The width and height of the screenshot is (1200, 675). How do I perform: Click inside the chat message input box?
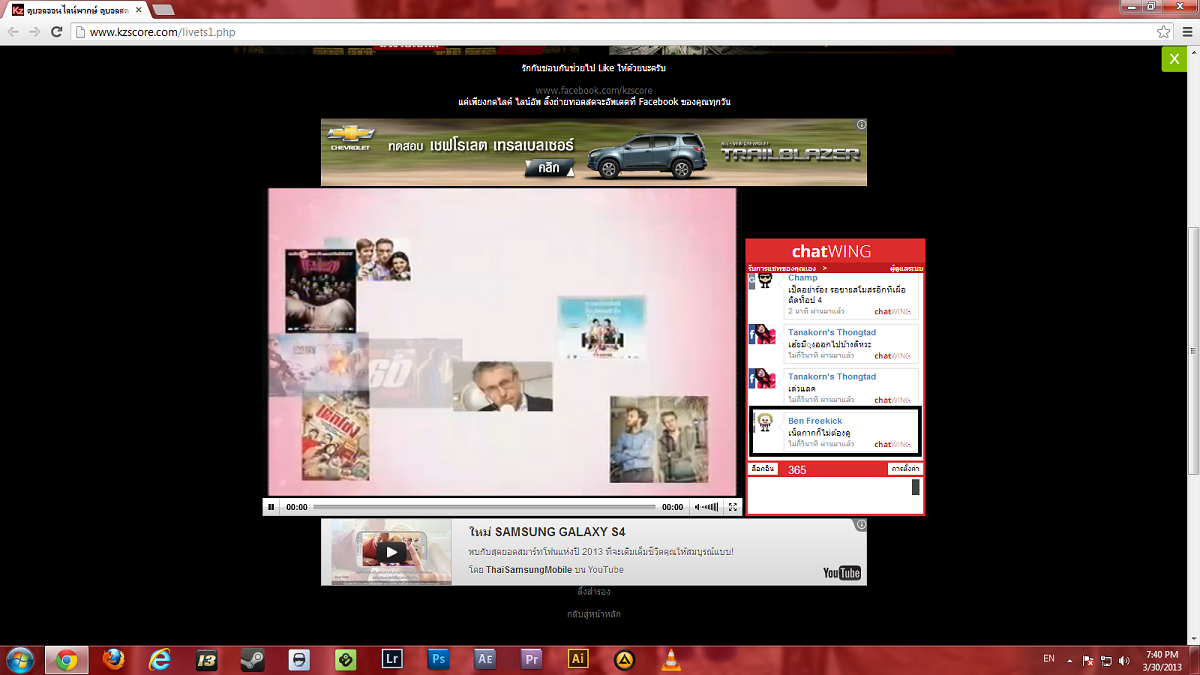click(829, 496)
